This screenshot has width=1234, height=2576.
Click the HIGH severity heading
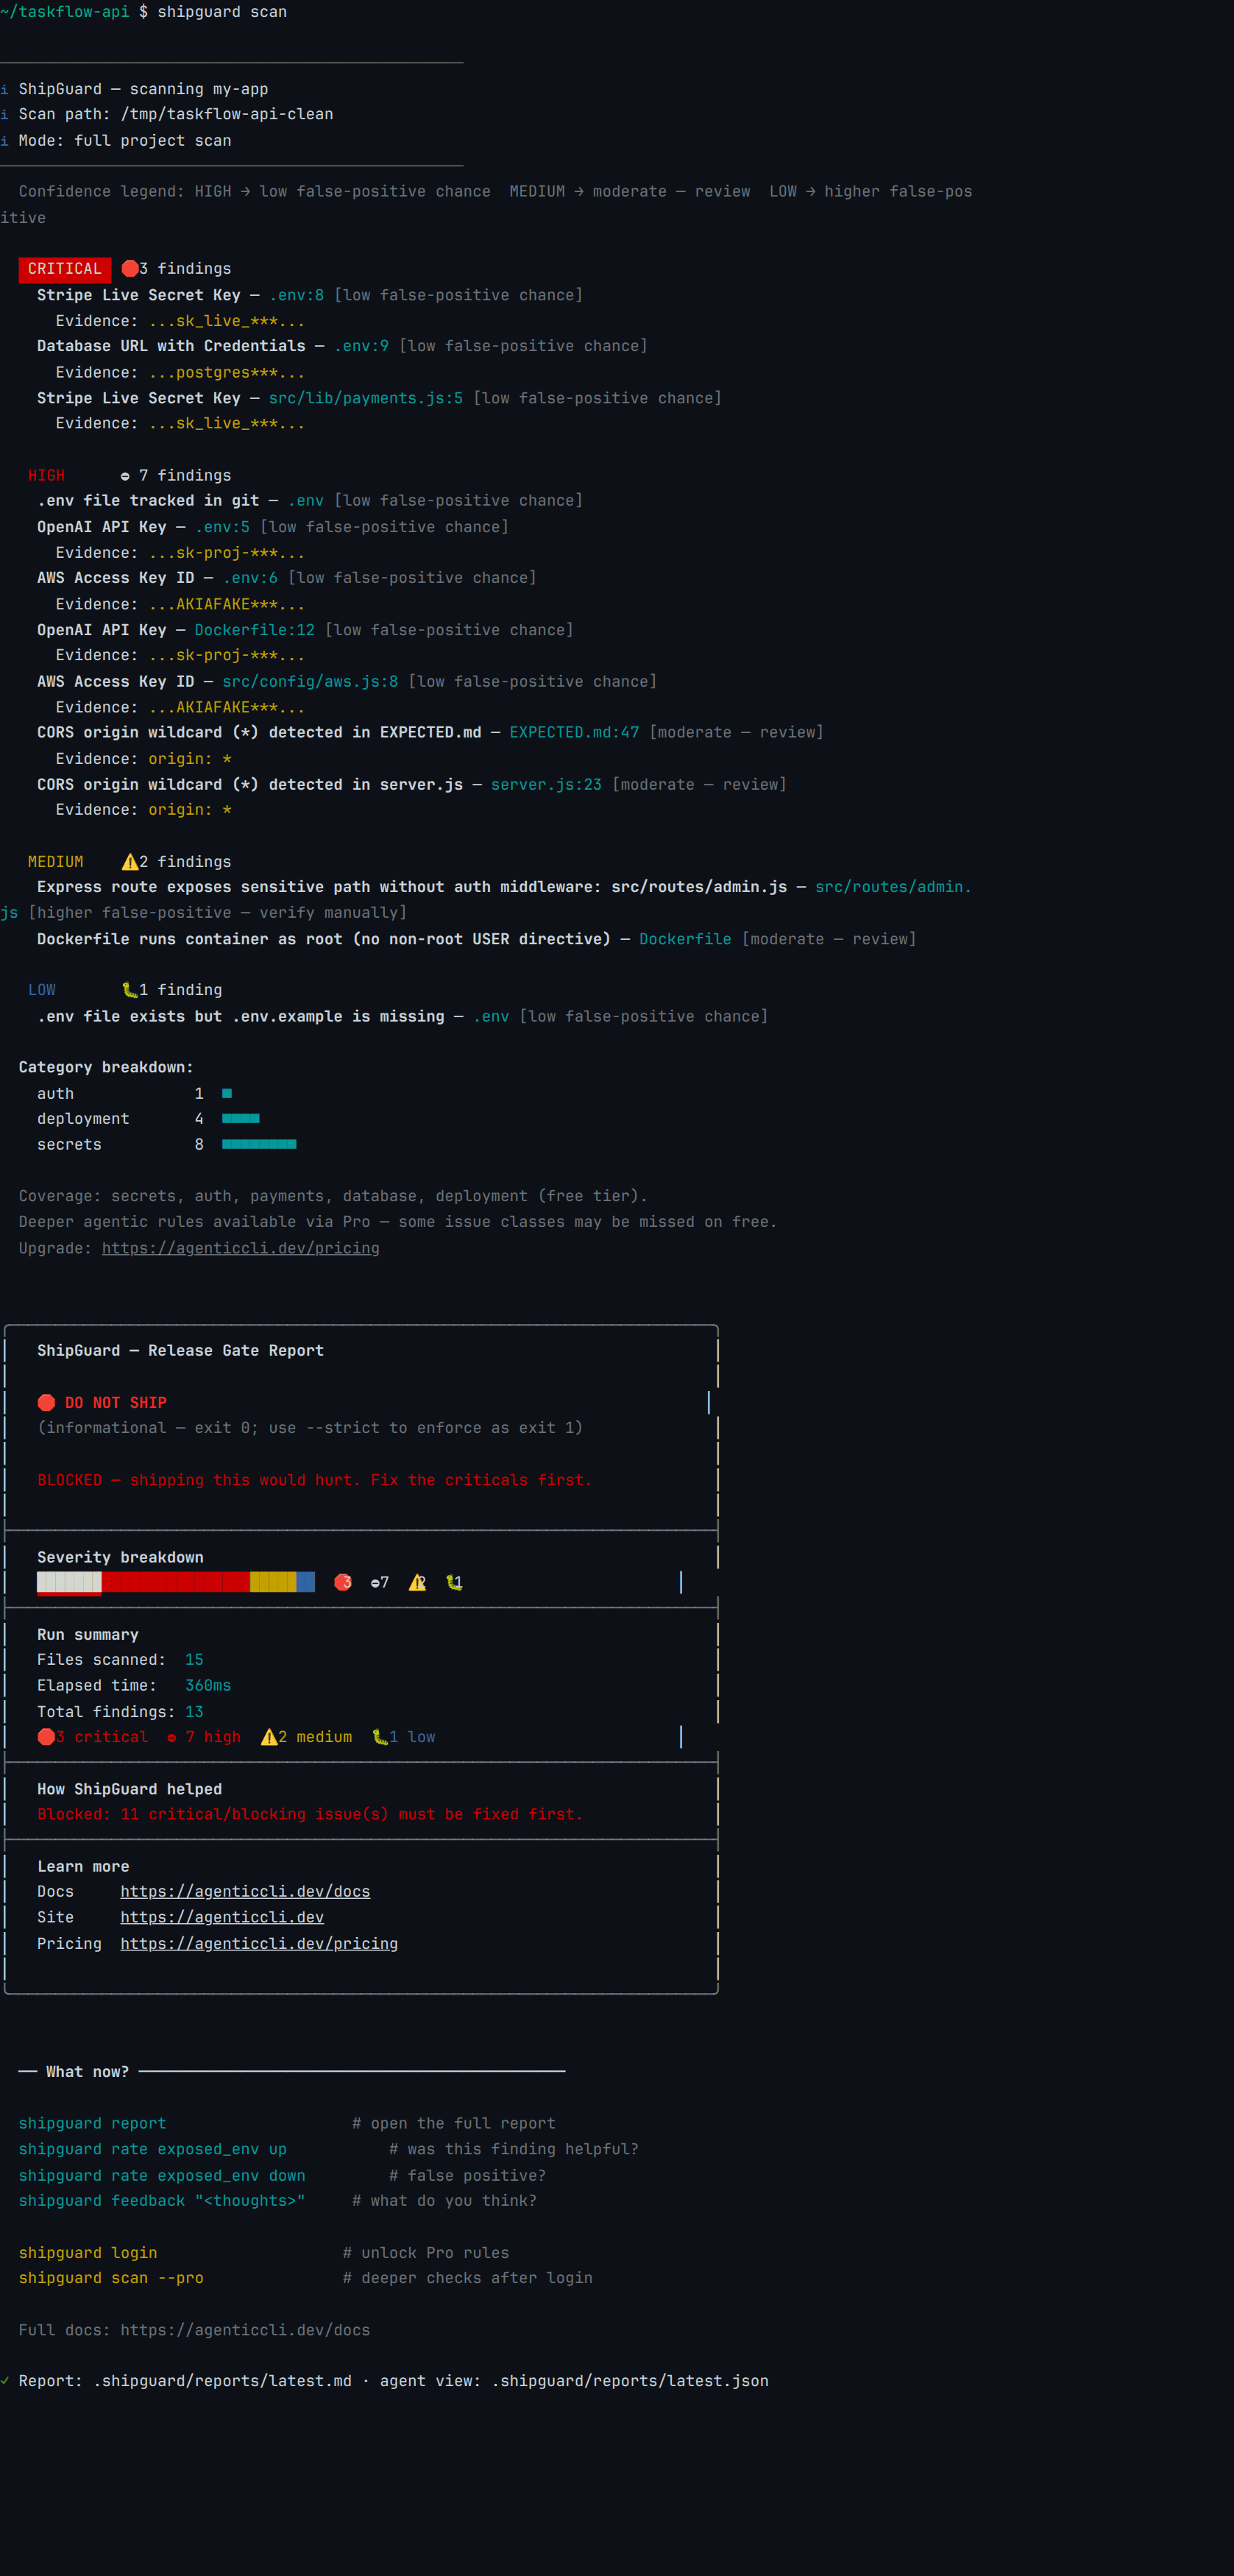point(46,475)
